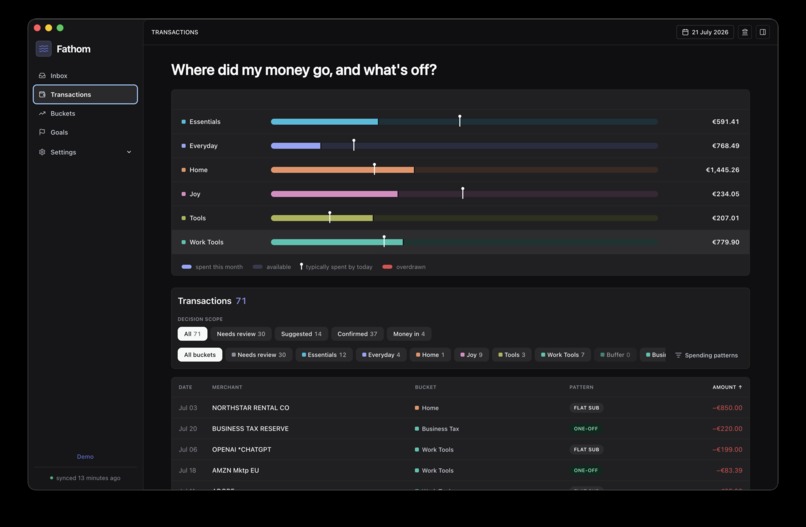Click the Transactions icon in the sidebar
Screen dimensions: 806x527
tap(42, 95)
